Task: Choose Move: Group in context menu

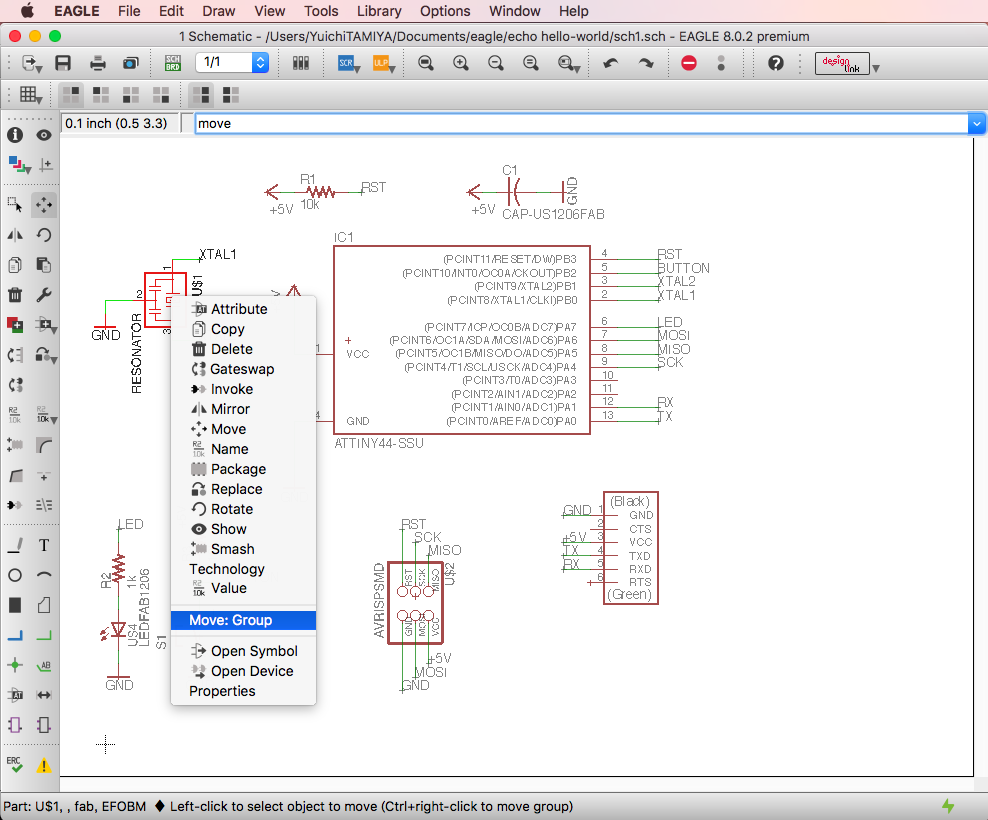Action: 243,620
